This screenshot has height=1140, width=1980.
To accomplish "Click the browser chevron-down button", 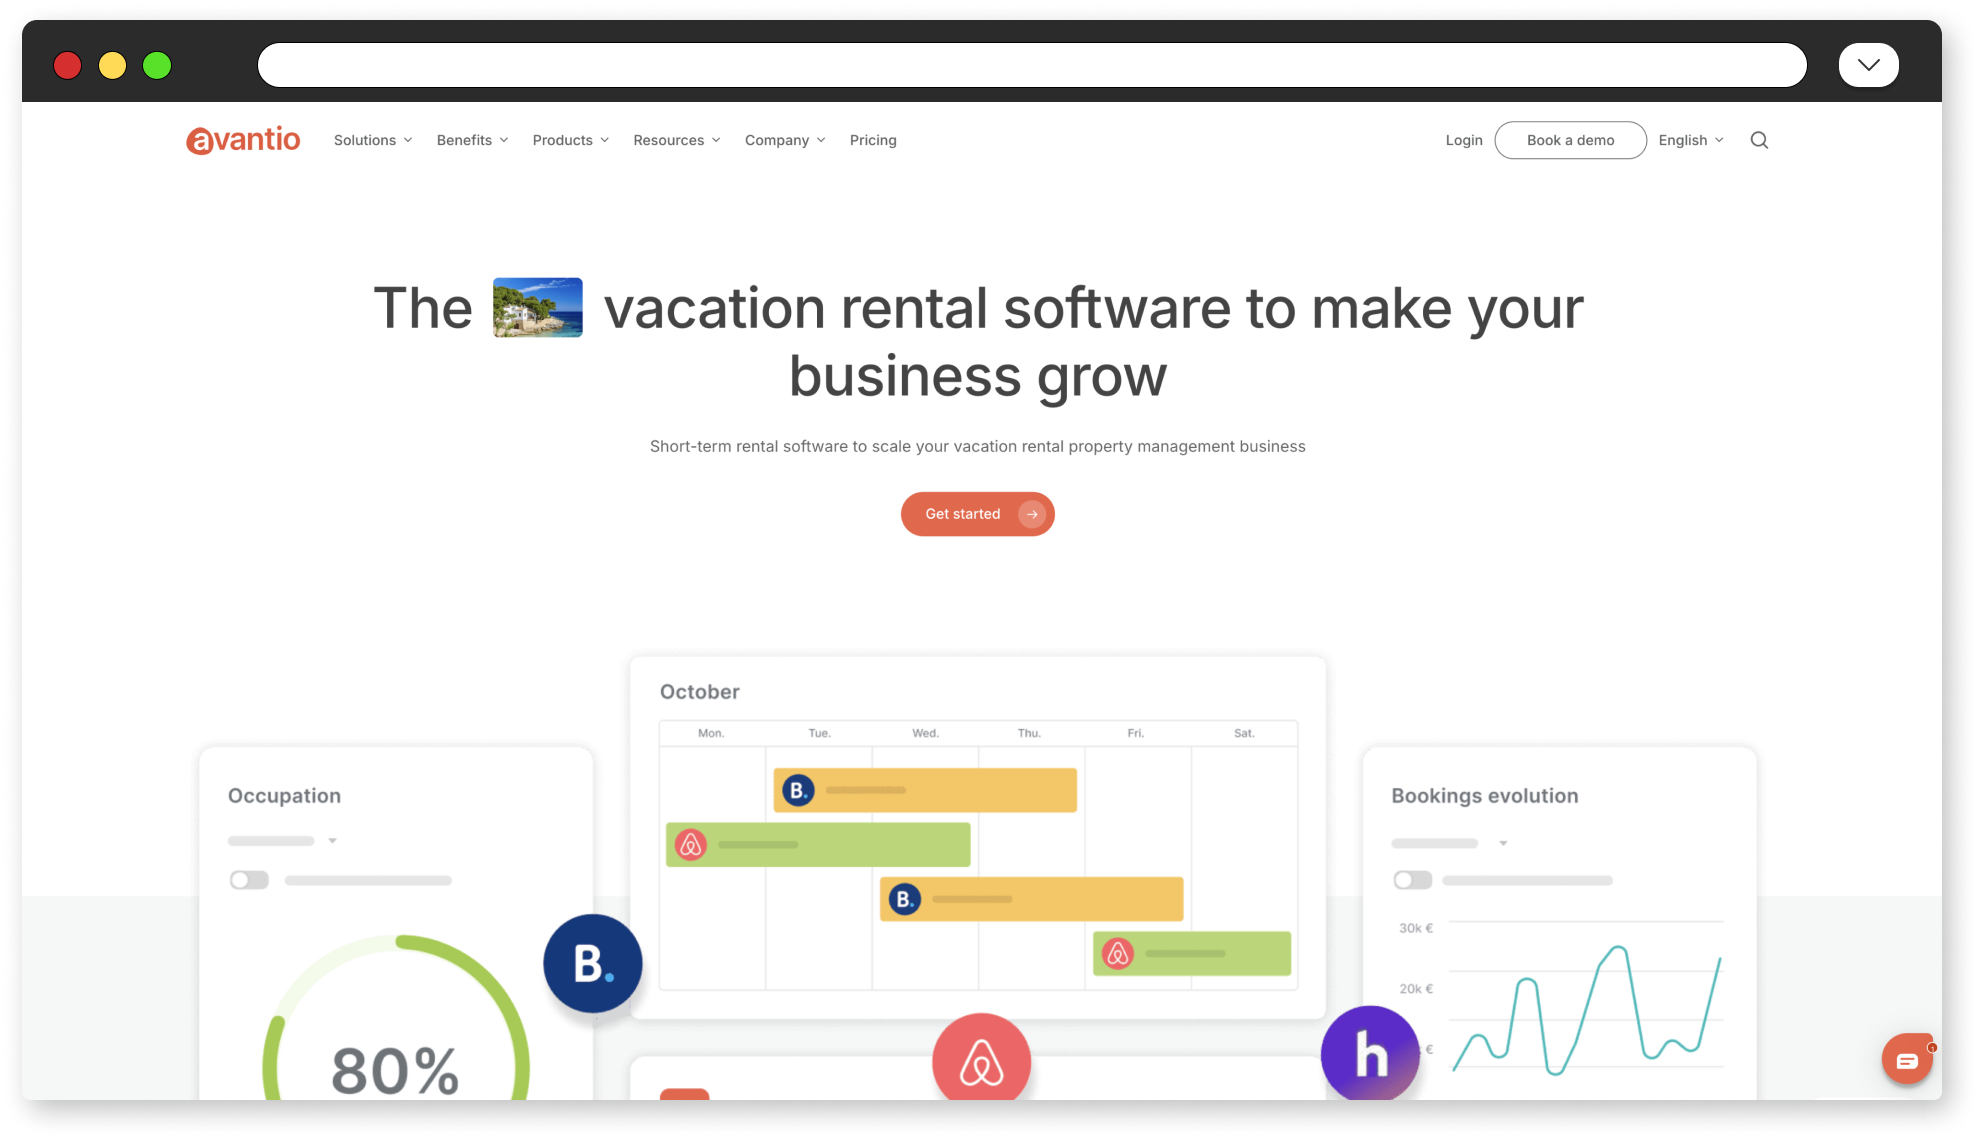I will pos(1868,65).
